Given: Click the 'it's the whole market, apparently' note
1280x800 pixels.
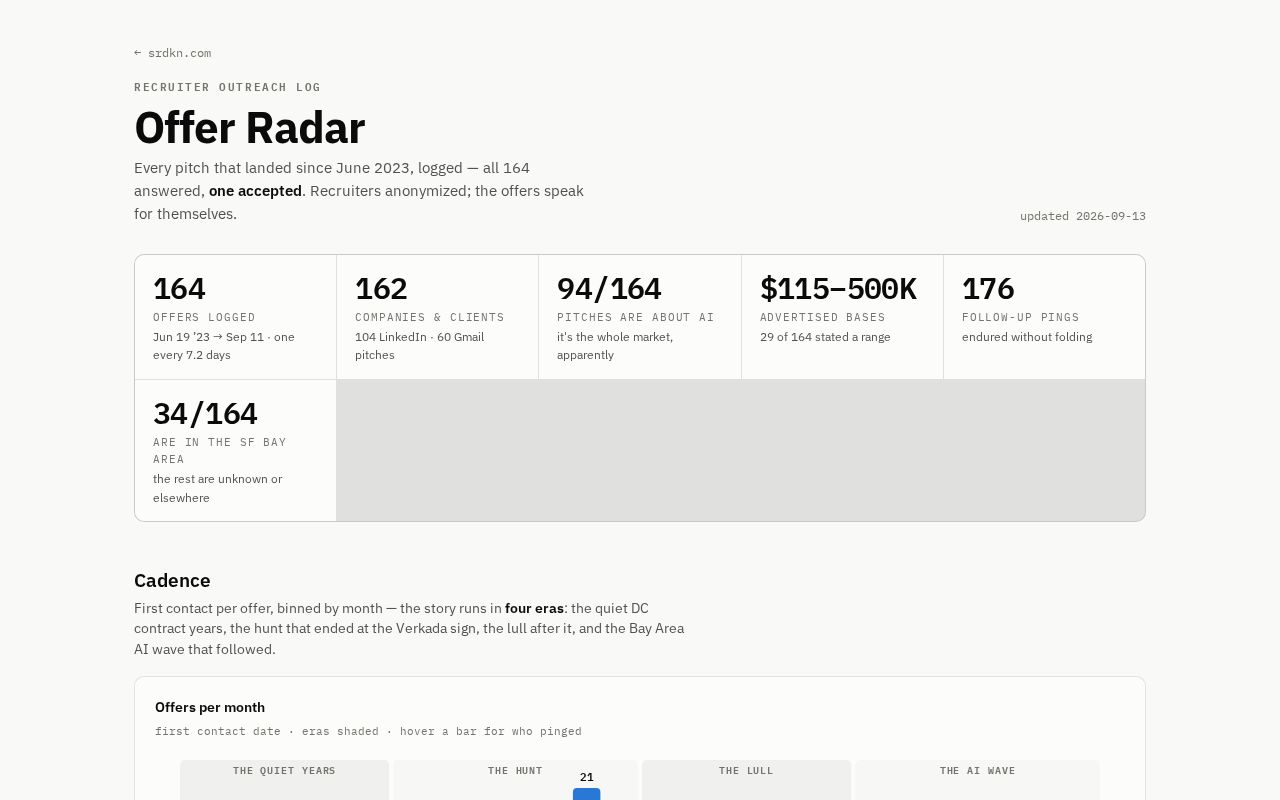Looking at the screenshot, I should click(615, 346).
